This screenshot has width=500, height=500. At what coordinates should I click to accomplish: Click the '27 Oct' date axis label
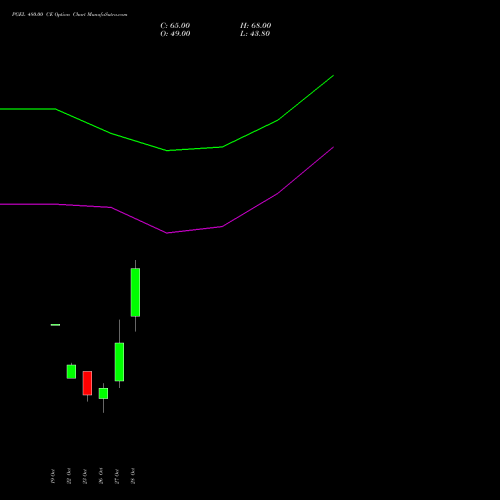(x=117, y=476)
